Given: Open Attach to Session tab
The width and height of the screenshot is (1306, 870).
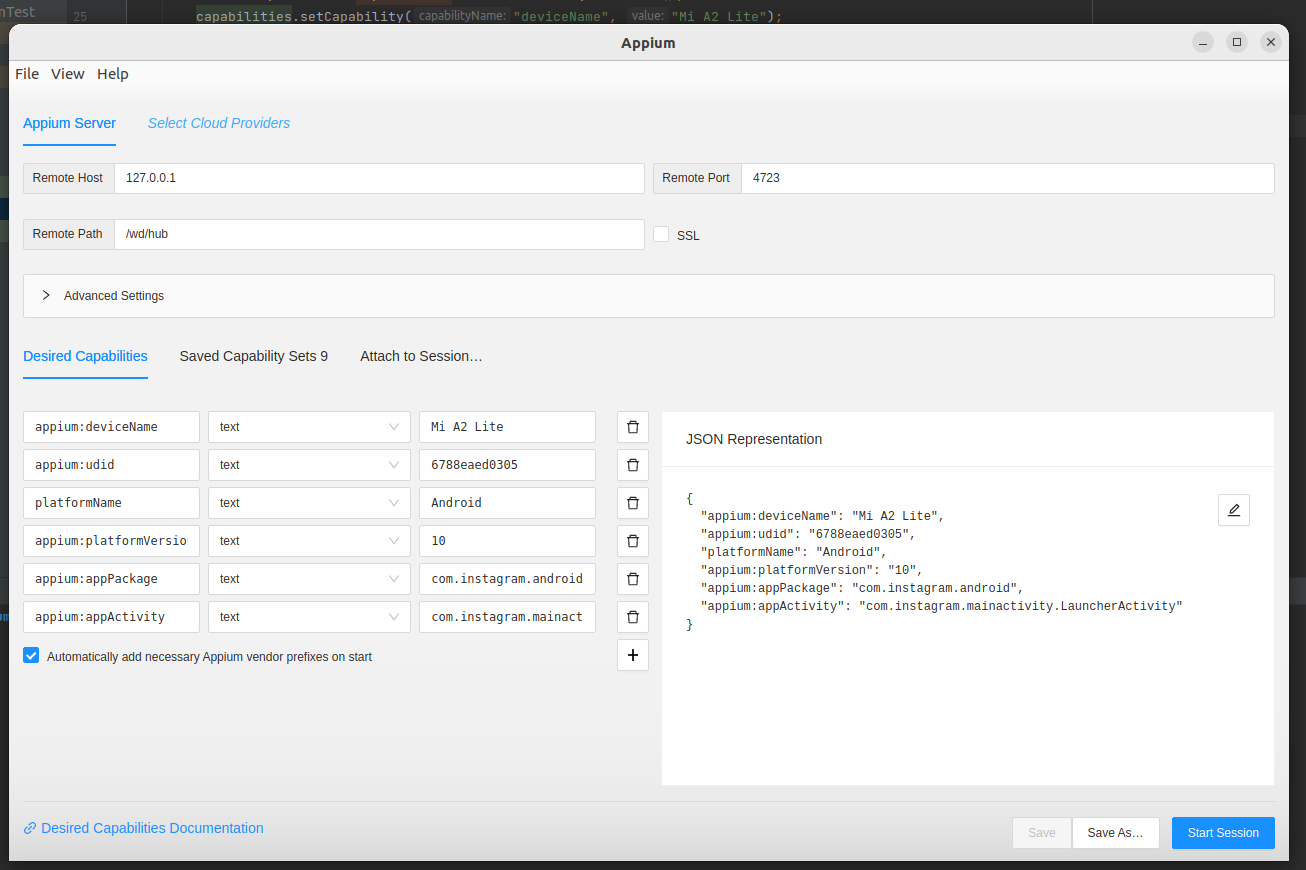Looking at the screenshot, I should click(x=422, y=356).
